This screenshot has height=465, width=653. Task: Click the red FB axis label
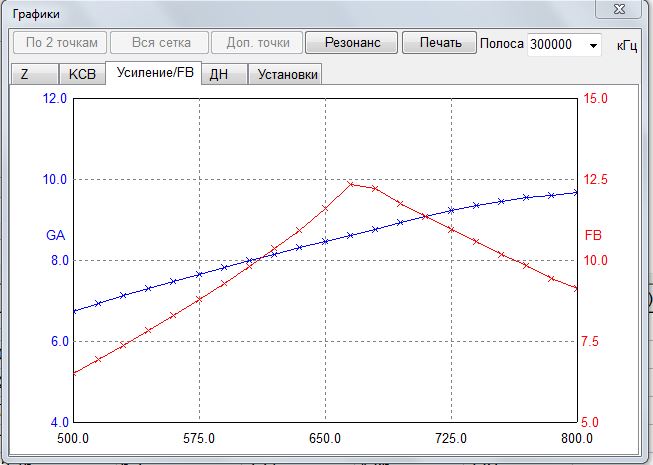click(593, 235)
